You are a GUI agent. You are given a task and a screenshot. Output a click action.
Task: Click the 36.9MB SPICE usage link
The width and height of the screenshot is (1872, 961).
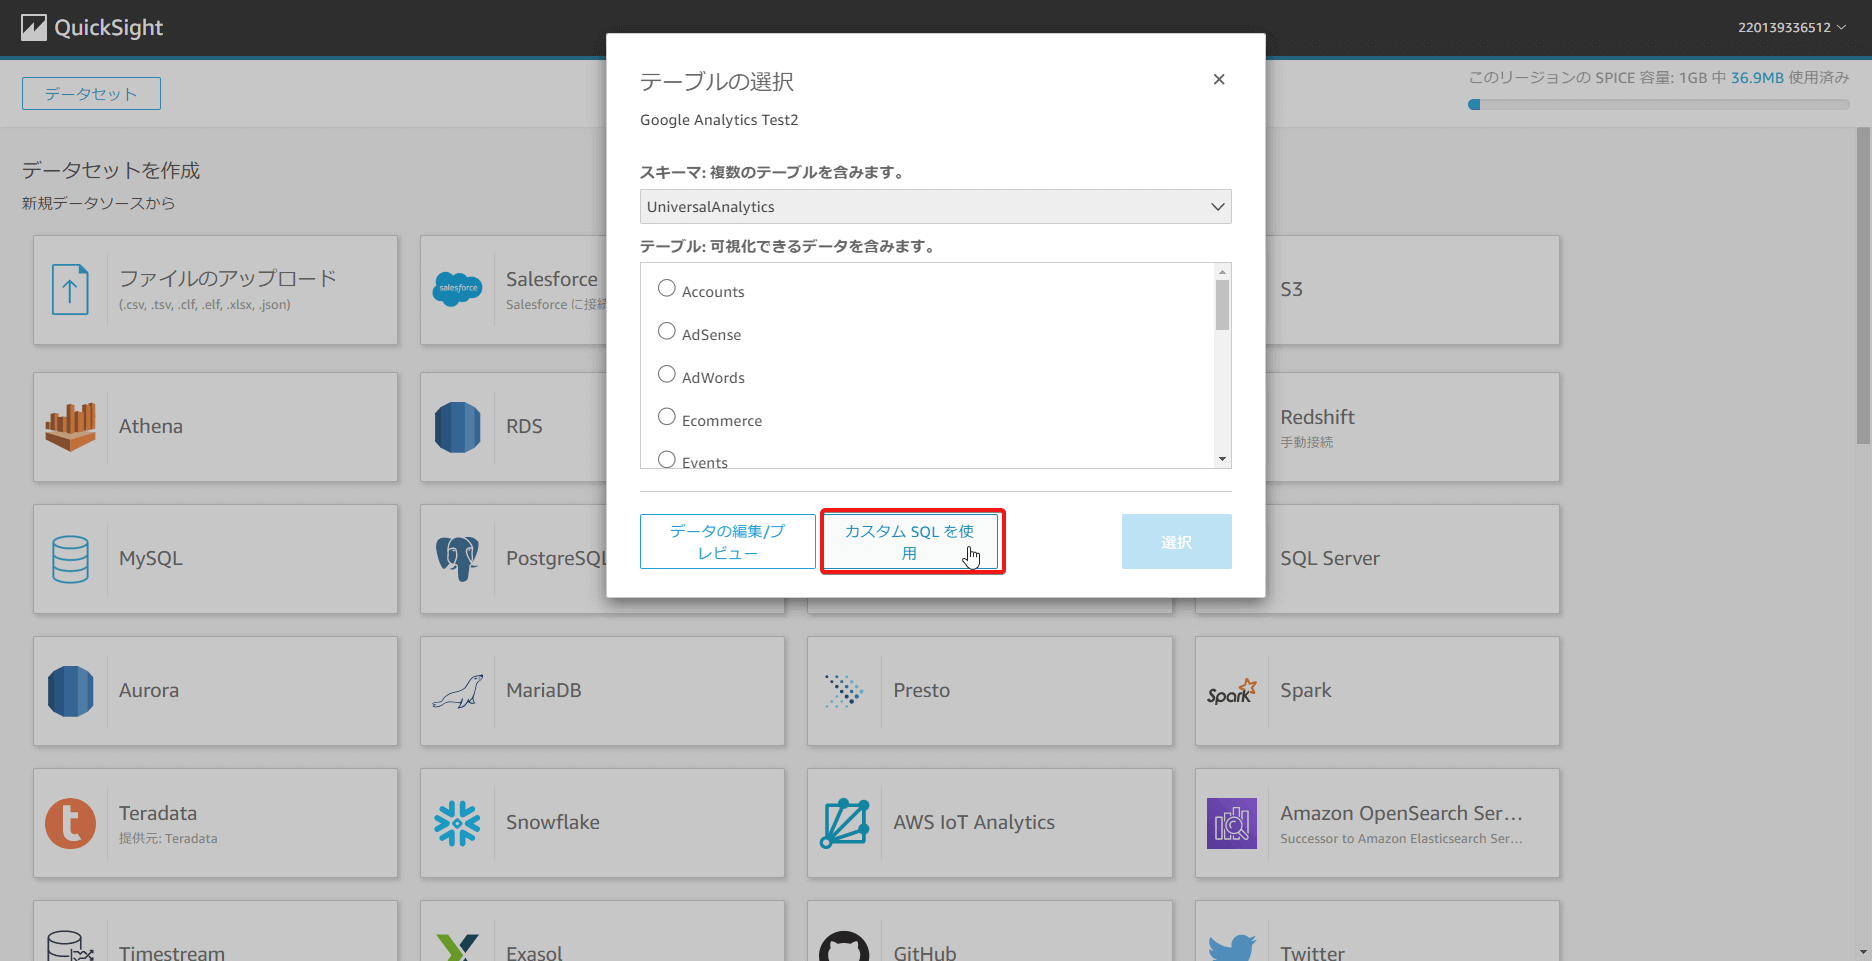tap(1757, 78)
